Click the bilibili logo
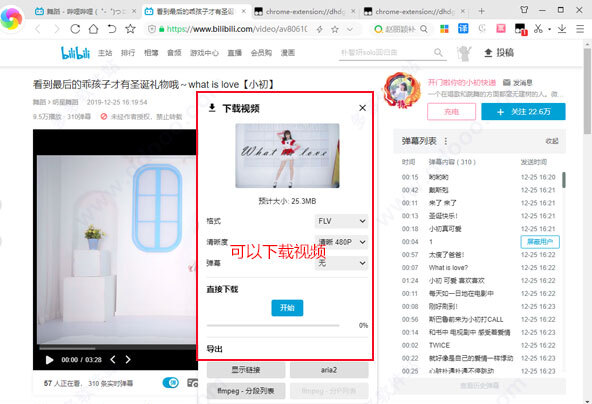This screenshot has height=404, width=592. tap(76, 53)
